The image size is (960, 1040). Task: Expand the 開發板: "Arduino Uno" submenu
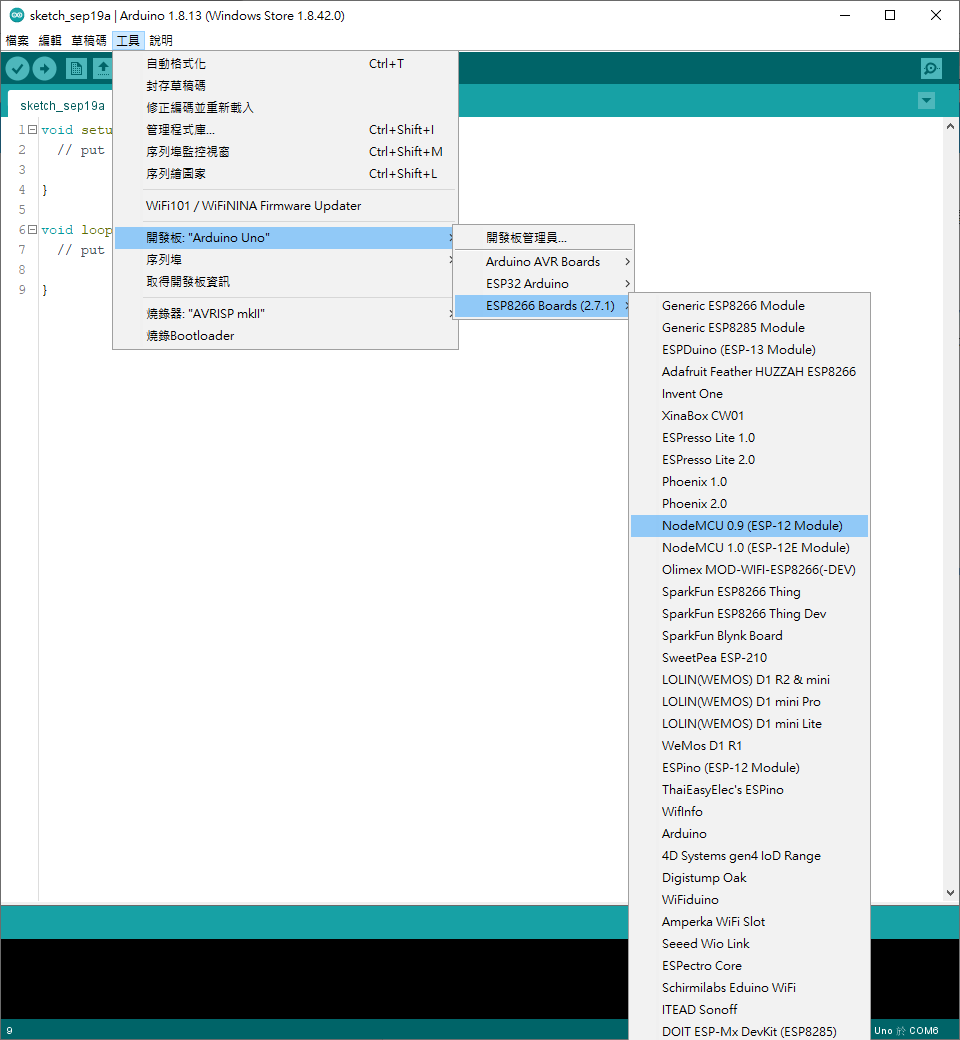[285, 237]
